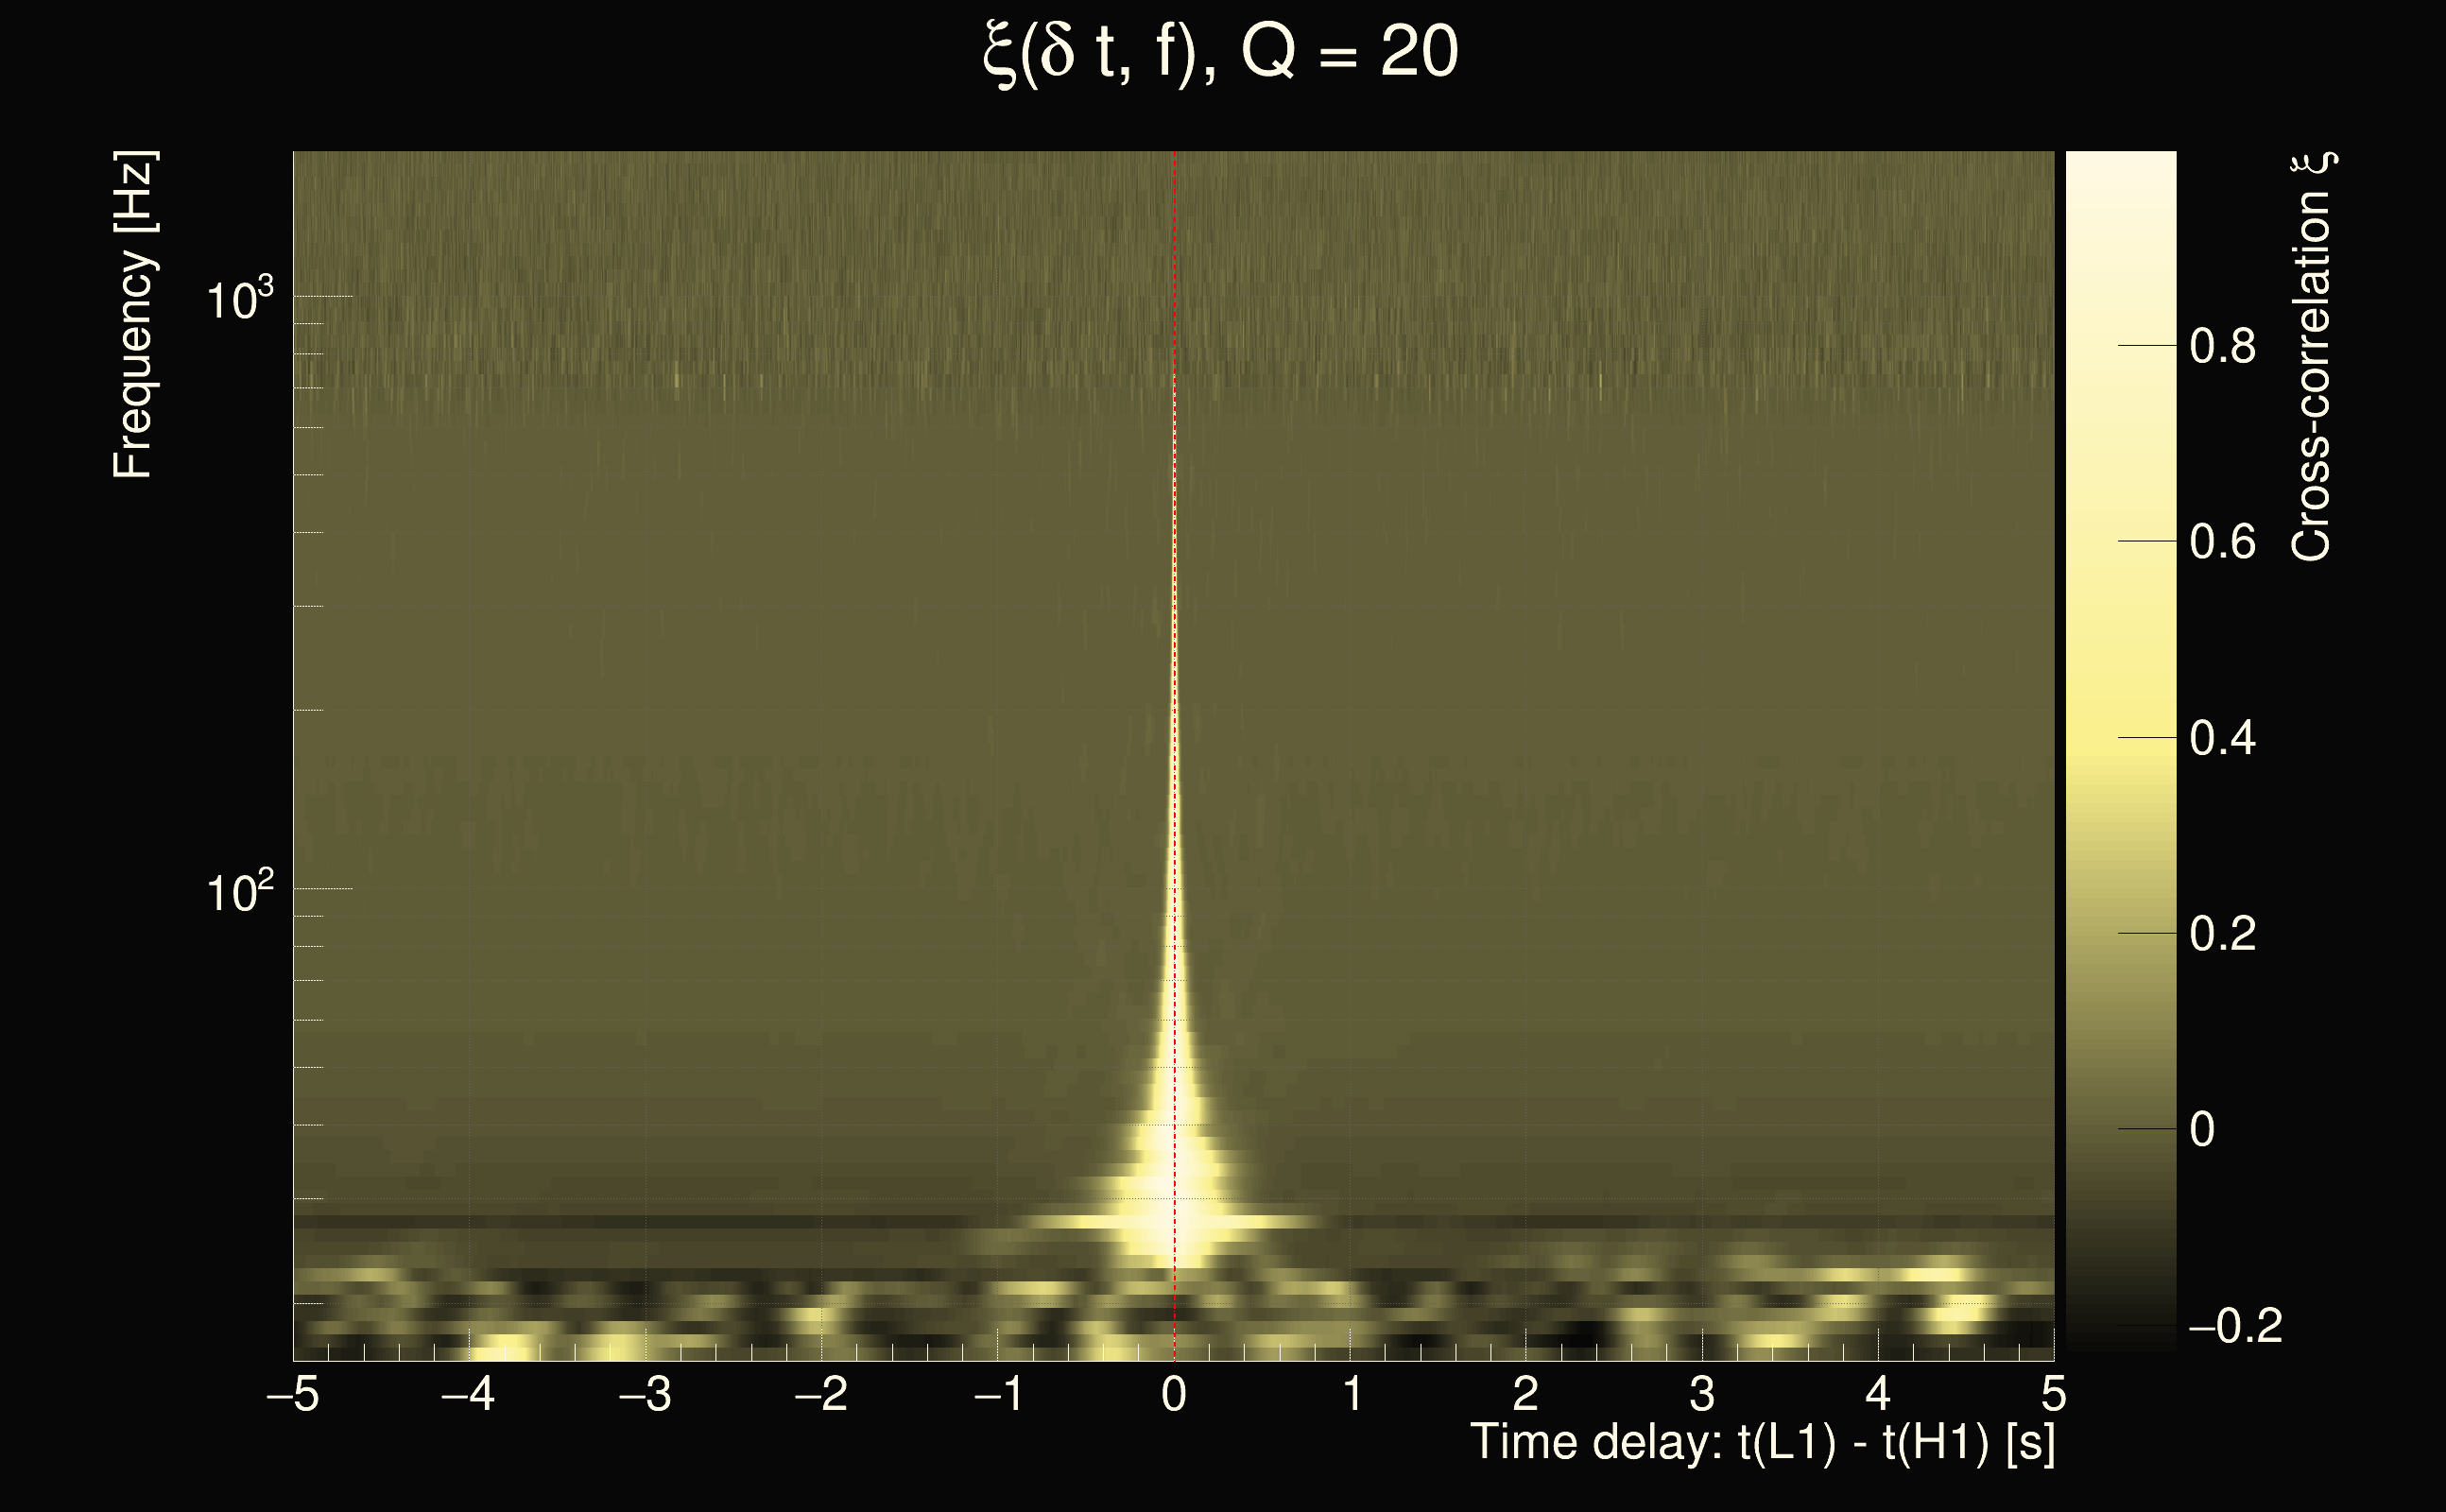Image resolution: width=2446 pixels, height=1512 pixels.
Task: Click the –5 tick on time axis
Action: 292,1394
